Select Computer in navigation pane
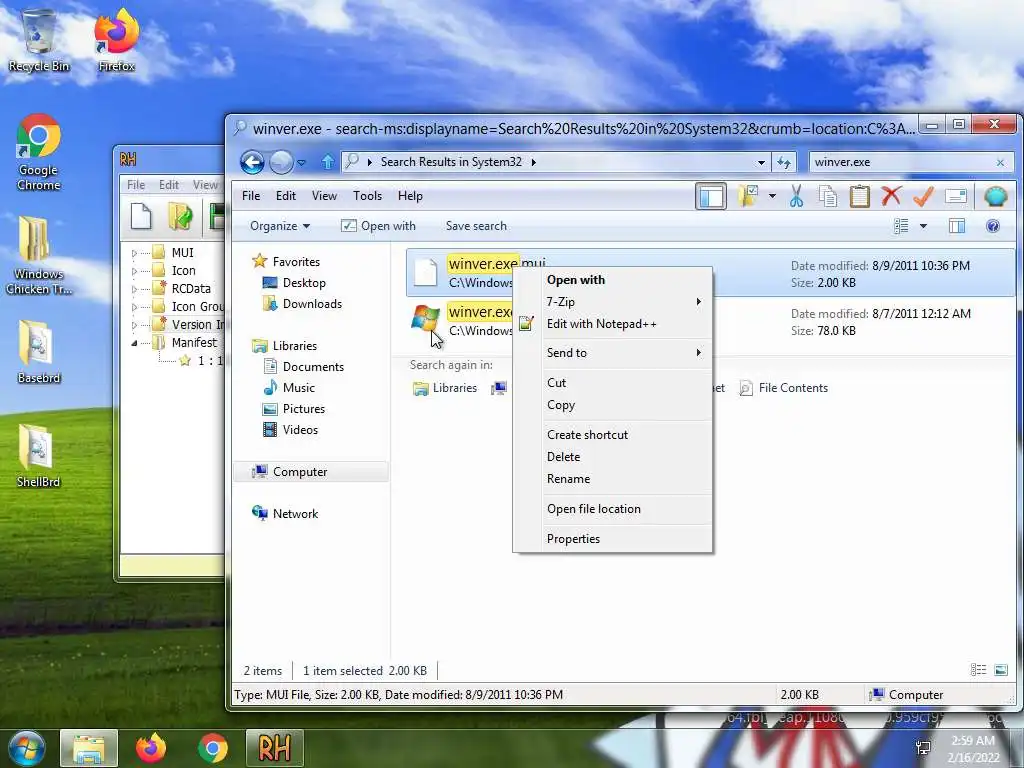Image resolution: width=1024 pixels, height=768 pixels. click(311, 472)
